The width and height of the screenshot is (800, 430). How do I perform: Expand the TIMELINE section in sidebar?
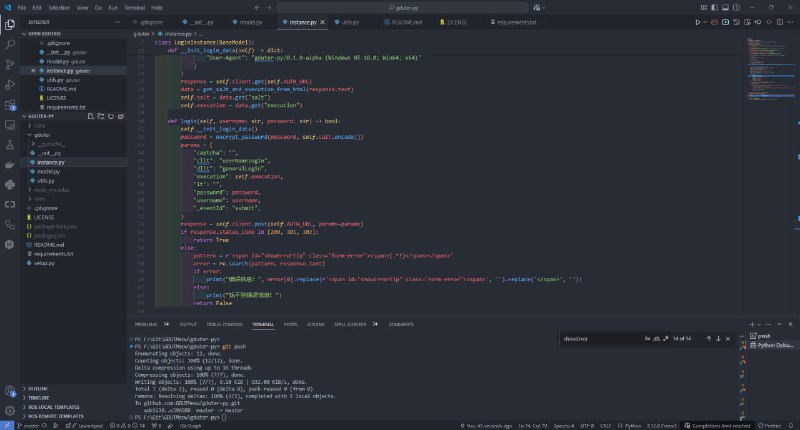click(x=40, y=397)
